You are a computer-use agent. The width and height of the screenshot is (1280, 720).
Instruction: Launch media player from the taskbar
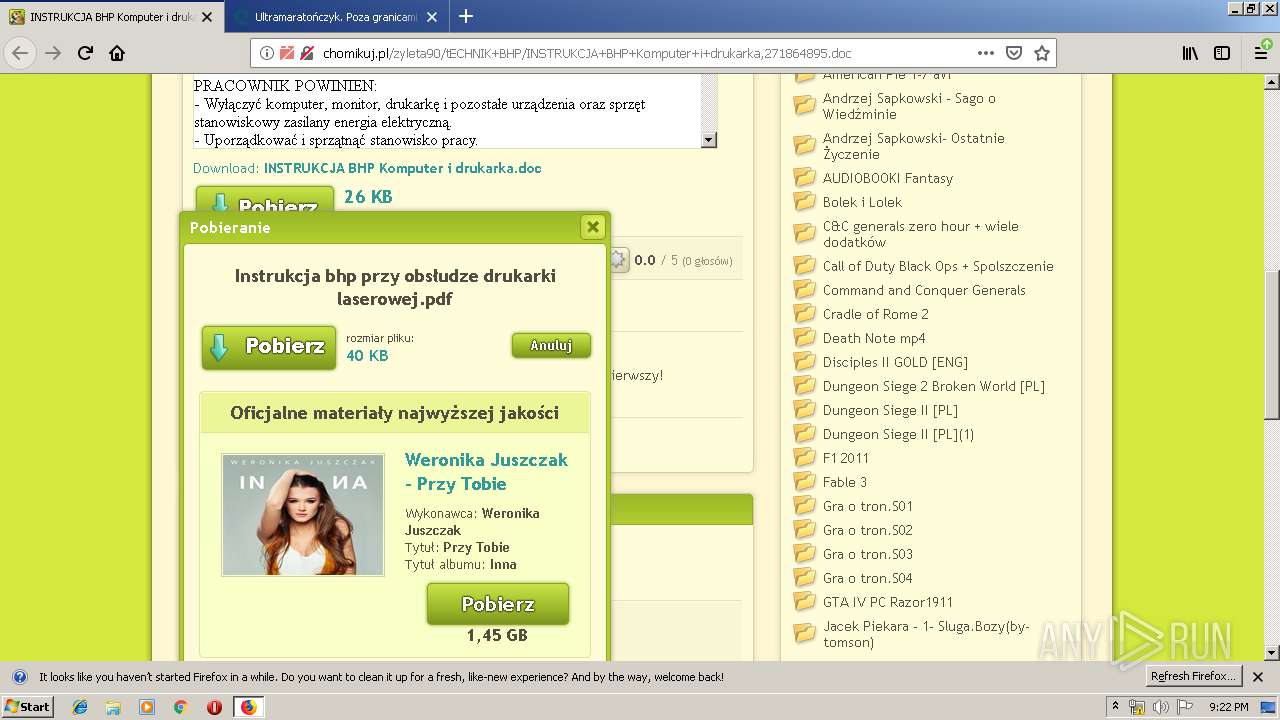pyautogui.click(x=147, y=707)
